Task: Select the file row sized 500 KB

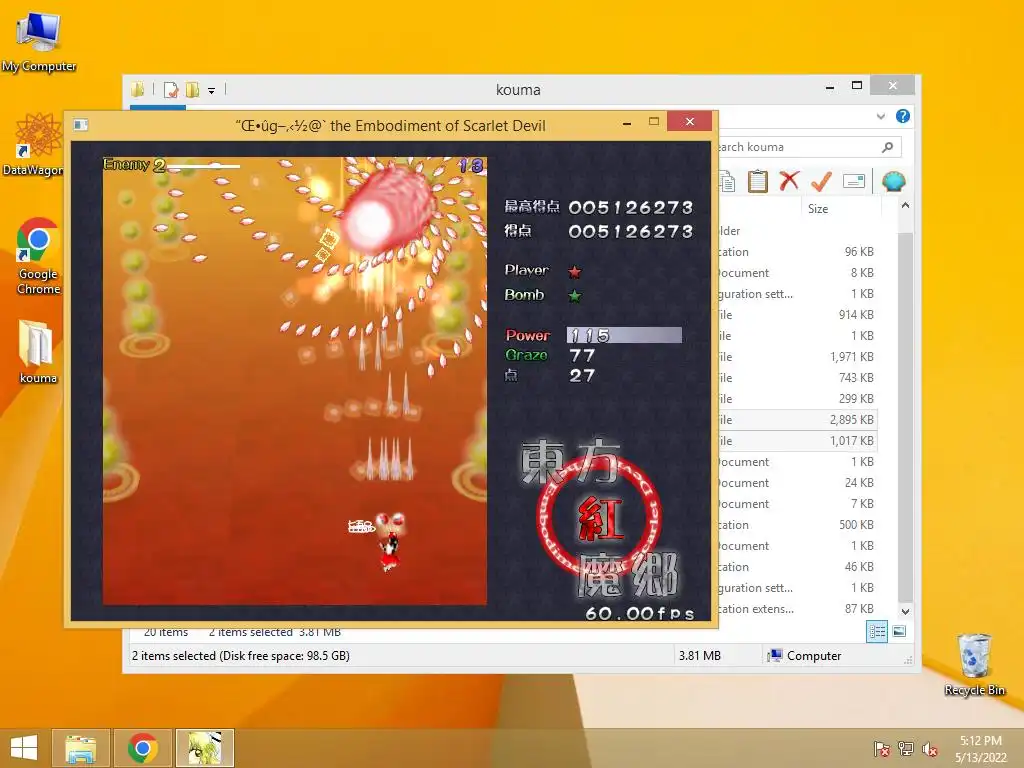Action: pyautogui.click(x=797, y=524)
